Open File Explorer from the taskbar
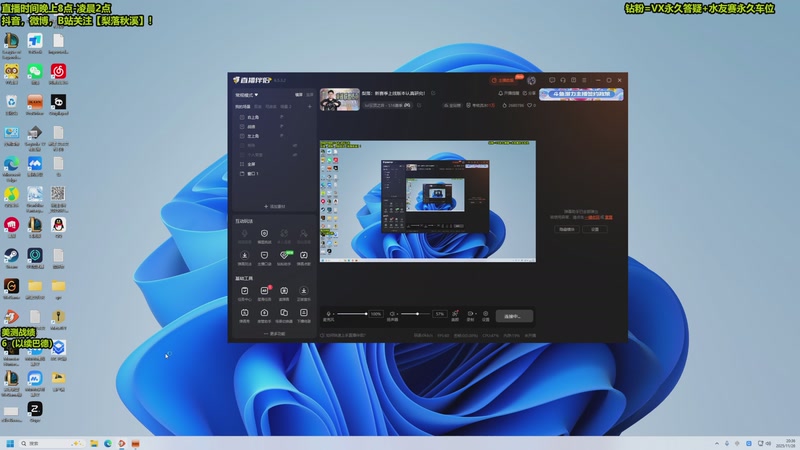The height and width of the screenshot is (450, 800). (94, 443)
